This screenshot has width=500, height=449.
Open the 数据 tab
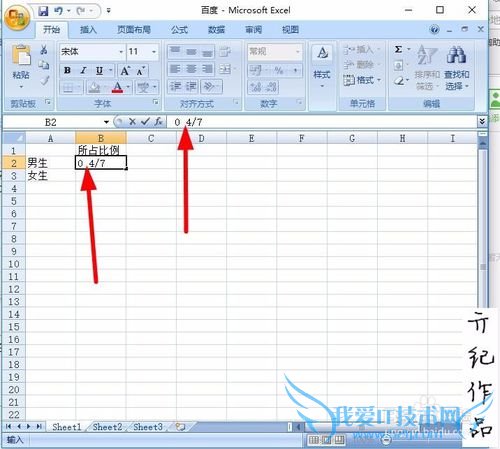(x=216, y=30)
